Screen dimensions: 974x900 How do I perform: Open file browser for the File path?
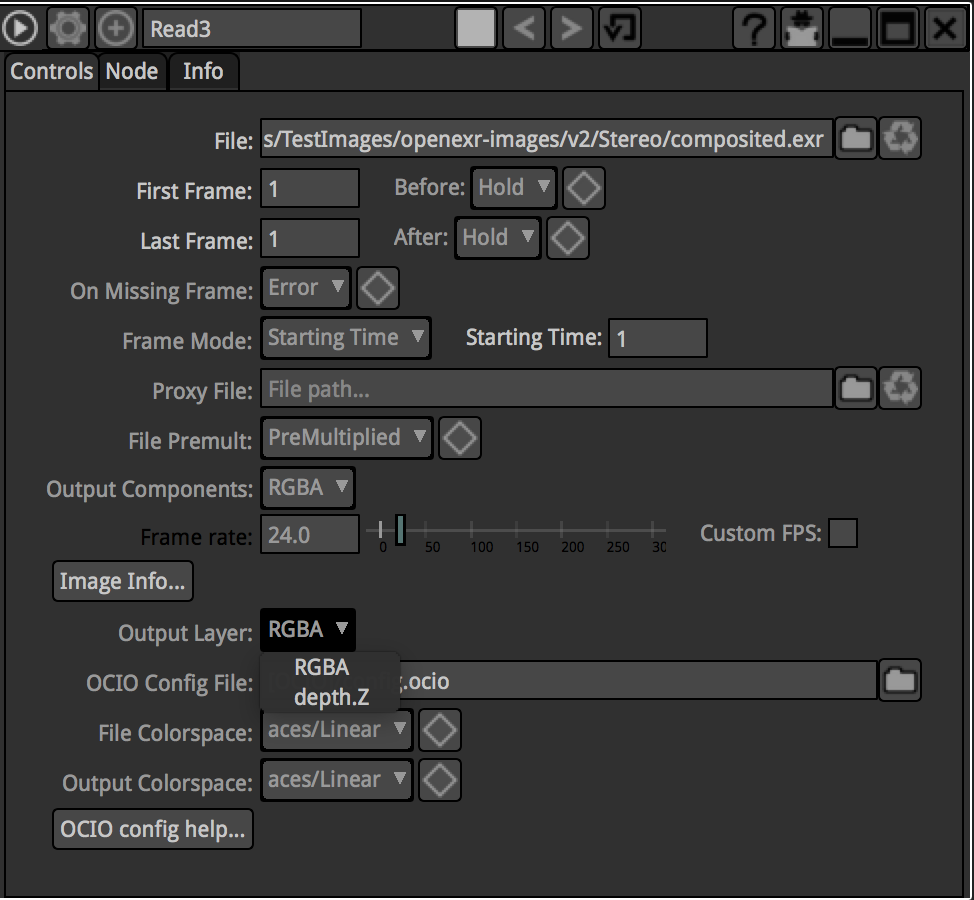(x=856, y=139)
